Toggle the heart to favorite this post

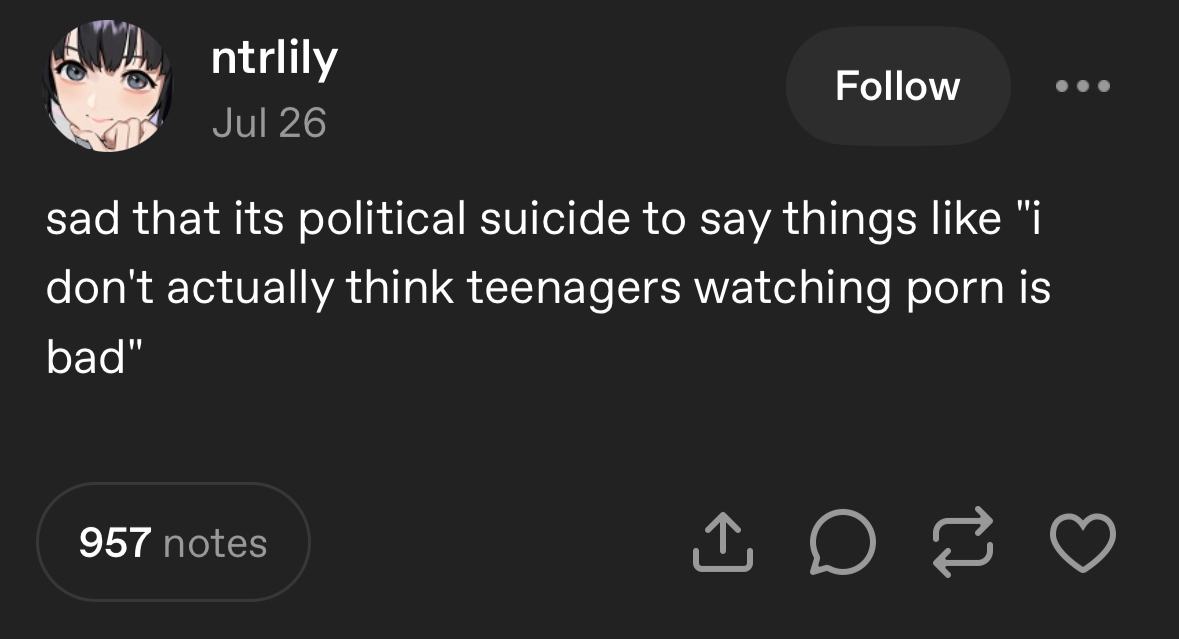(1083, 542)
